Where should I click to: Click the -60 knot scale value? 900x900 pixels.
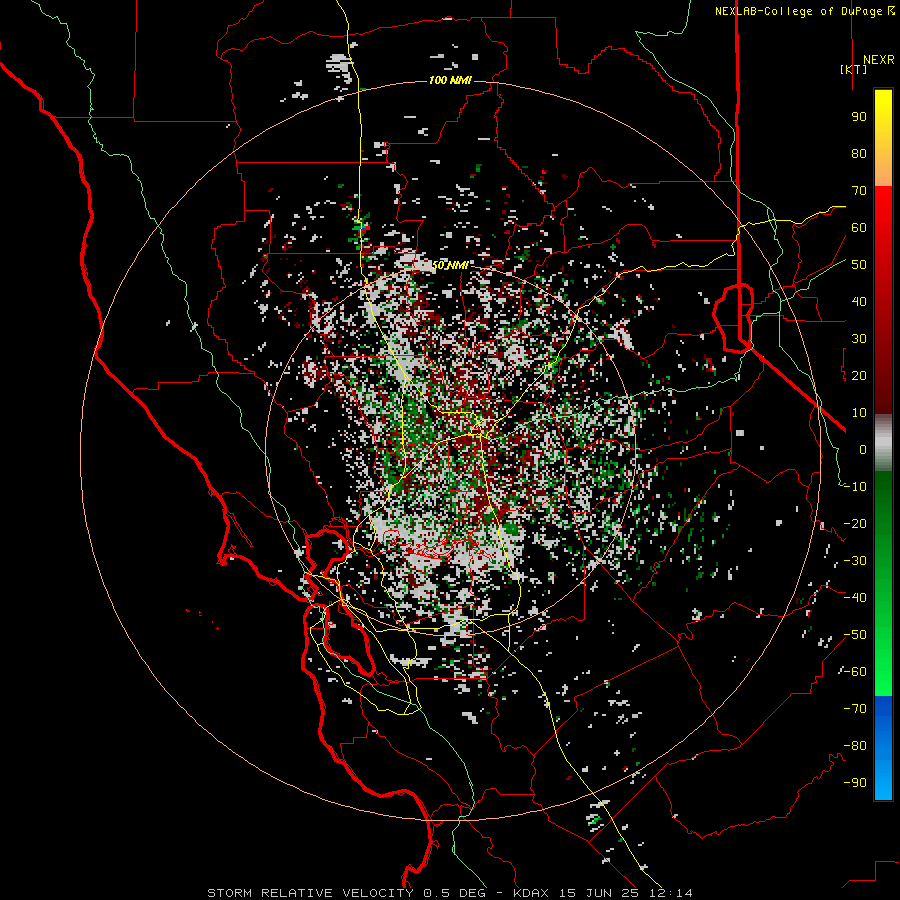click(x=855, y=672)
